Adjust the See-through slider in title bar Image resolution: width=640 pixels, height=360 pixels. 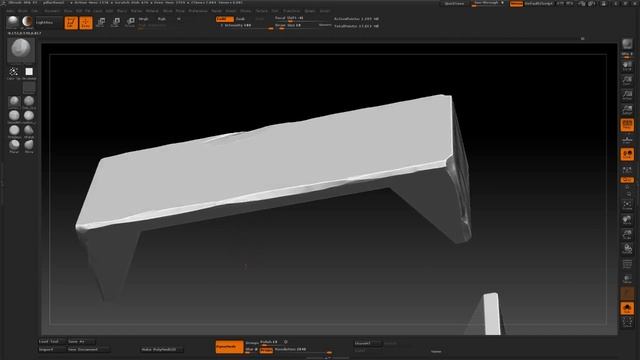click(x=488, y=4)
